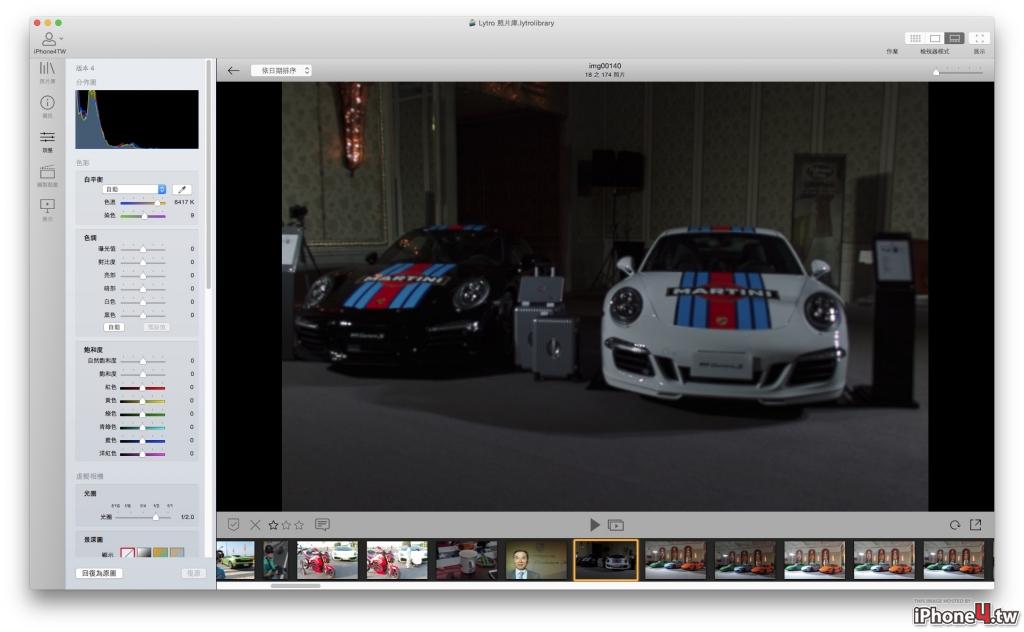Open the iPhone4TW user account icon
Screen dimensions: 1024x632
pyautogui.click(x=48, y=39)
